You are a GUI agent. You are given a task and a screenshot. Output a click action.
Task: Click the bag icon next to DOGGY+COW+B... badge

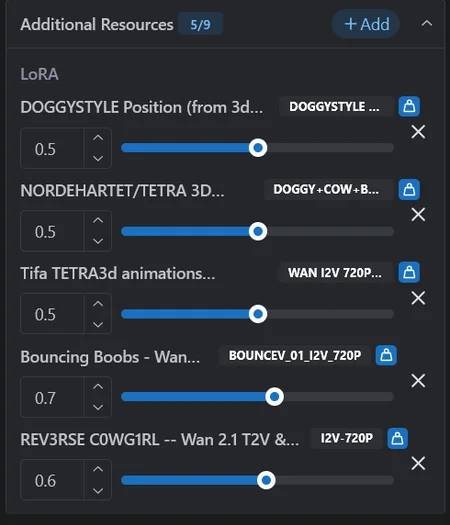409,190
